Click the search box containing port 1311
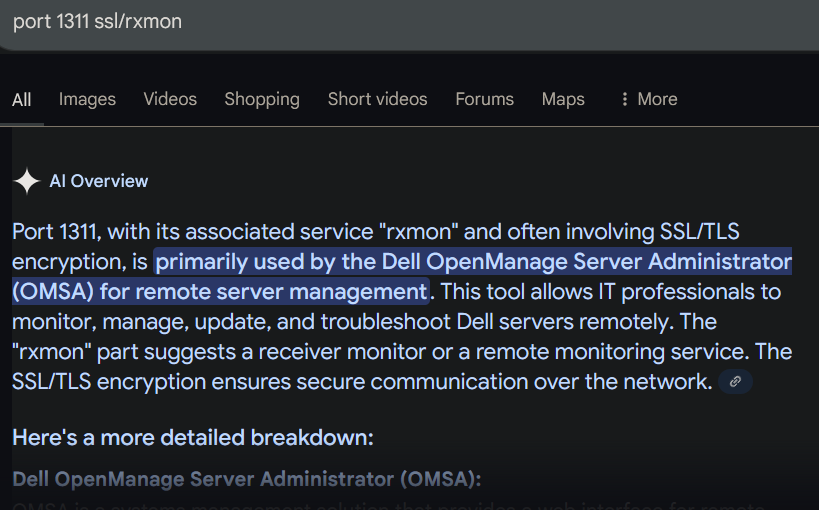819x510 pixels. [x=300, y=21]
